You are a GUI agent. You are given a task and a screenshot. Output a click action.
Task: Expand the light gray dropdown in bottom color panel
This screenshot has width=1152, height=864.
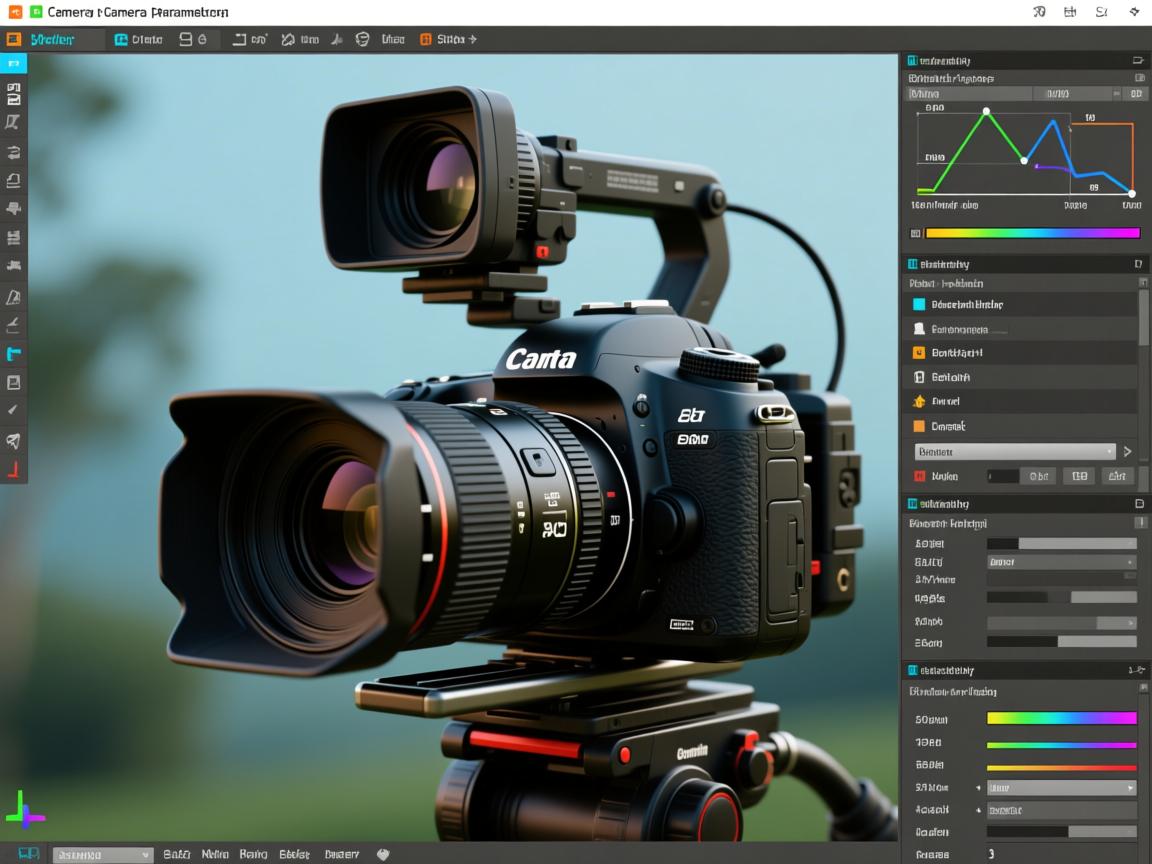1061,787
